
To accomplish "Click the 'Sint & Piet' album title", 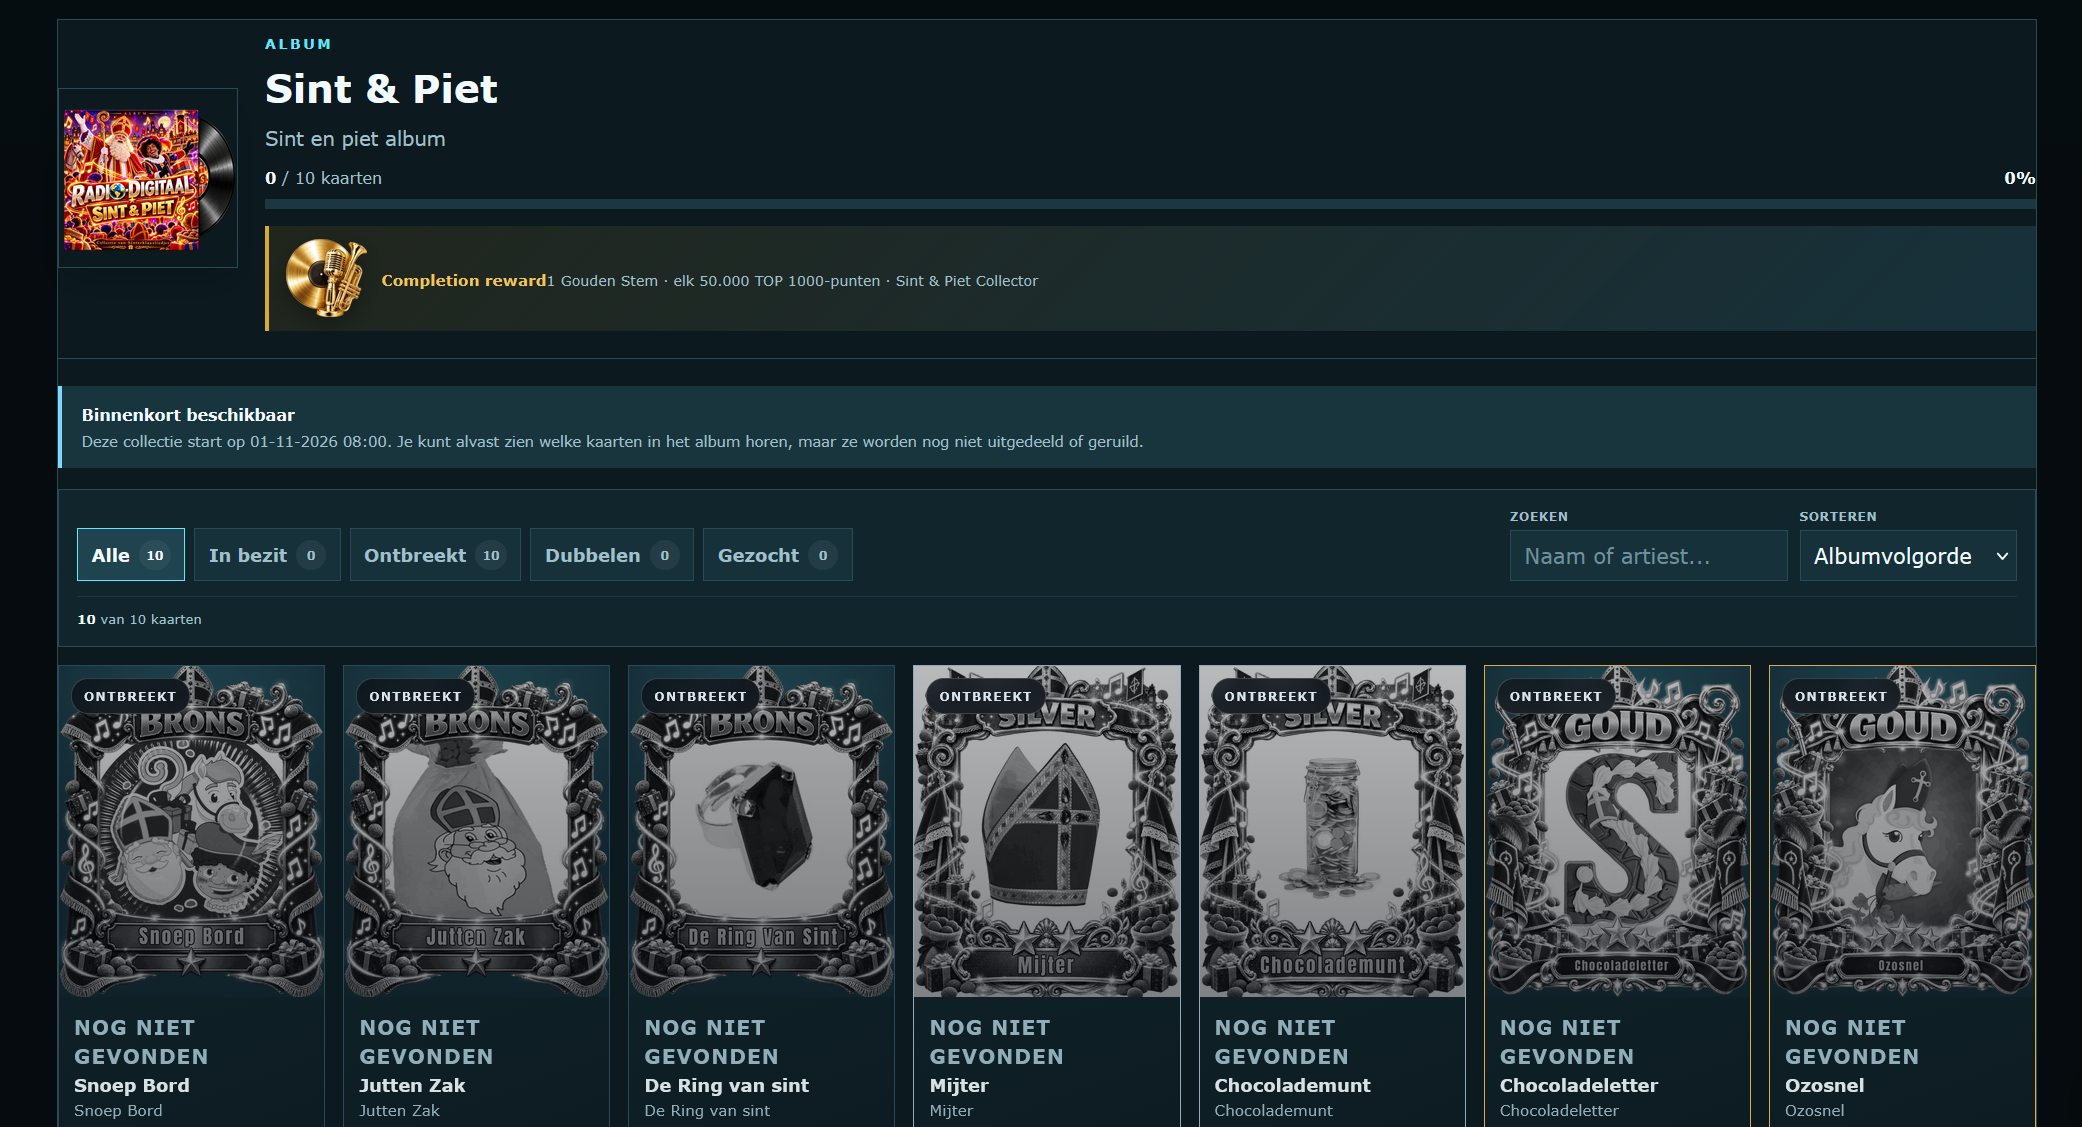I will (x=381, y=89).
